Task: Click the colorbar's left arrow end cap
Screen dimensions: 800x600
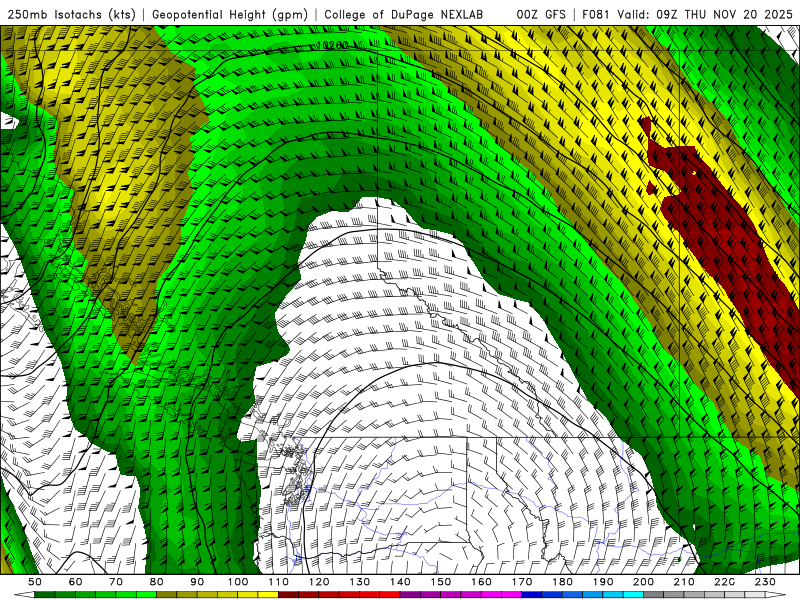Action: tap(24, 595)
